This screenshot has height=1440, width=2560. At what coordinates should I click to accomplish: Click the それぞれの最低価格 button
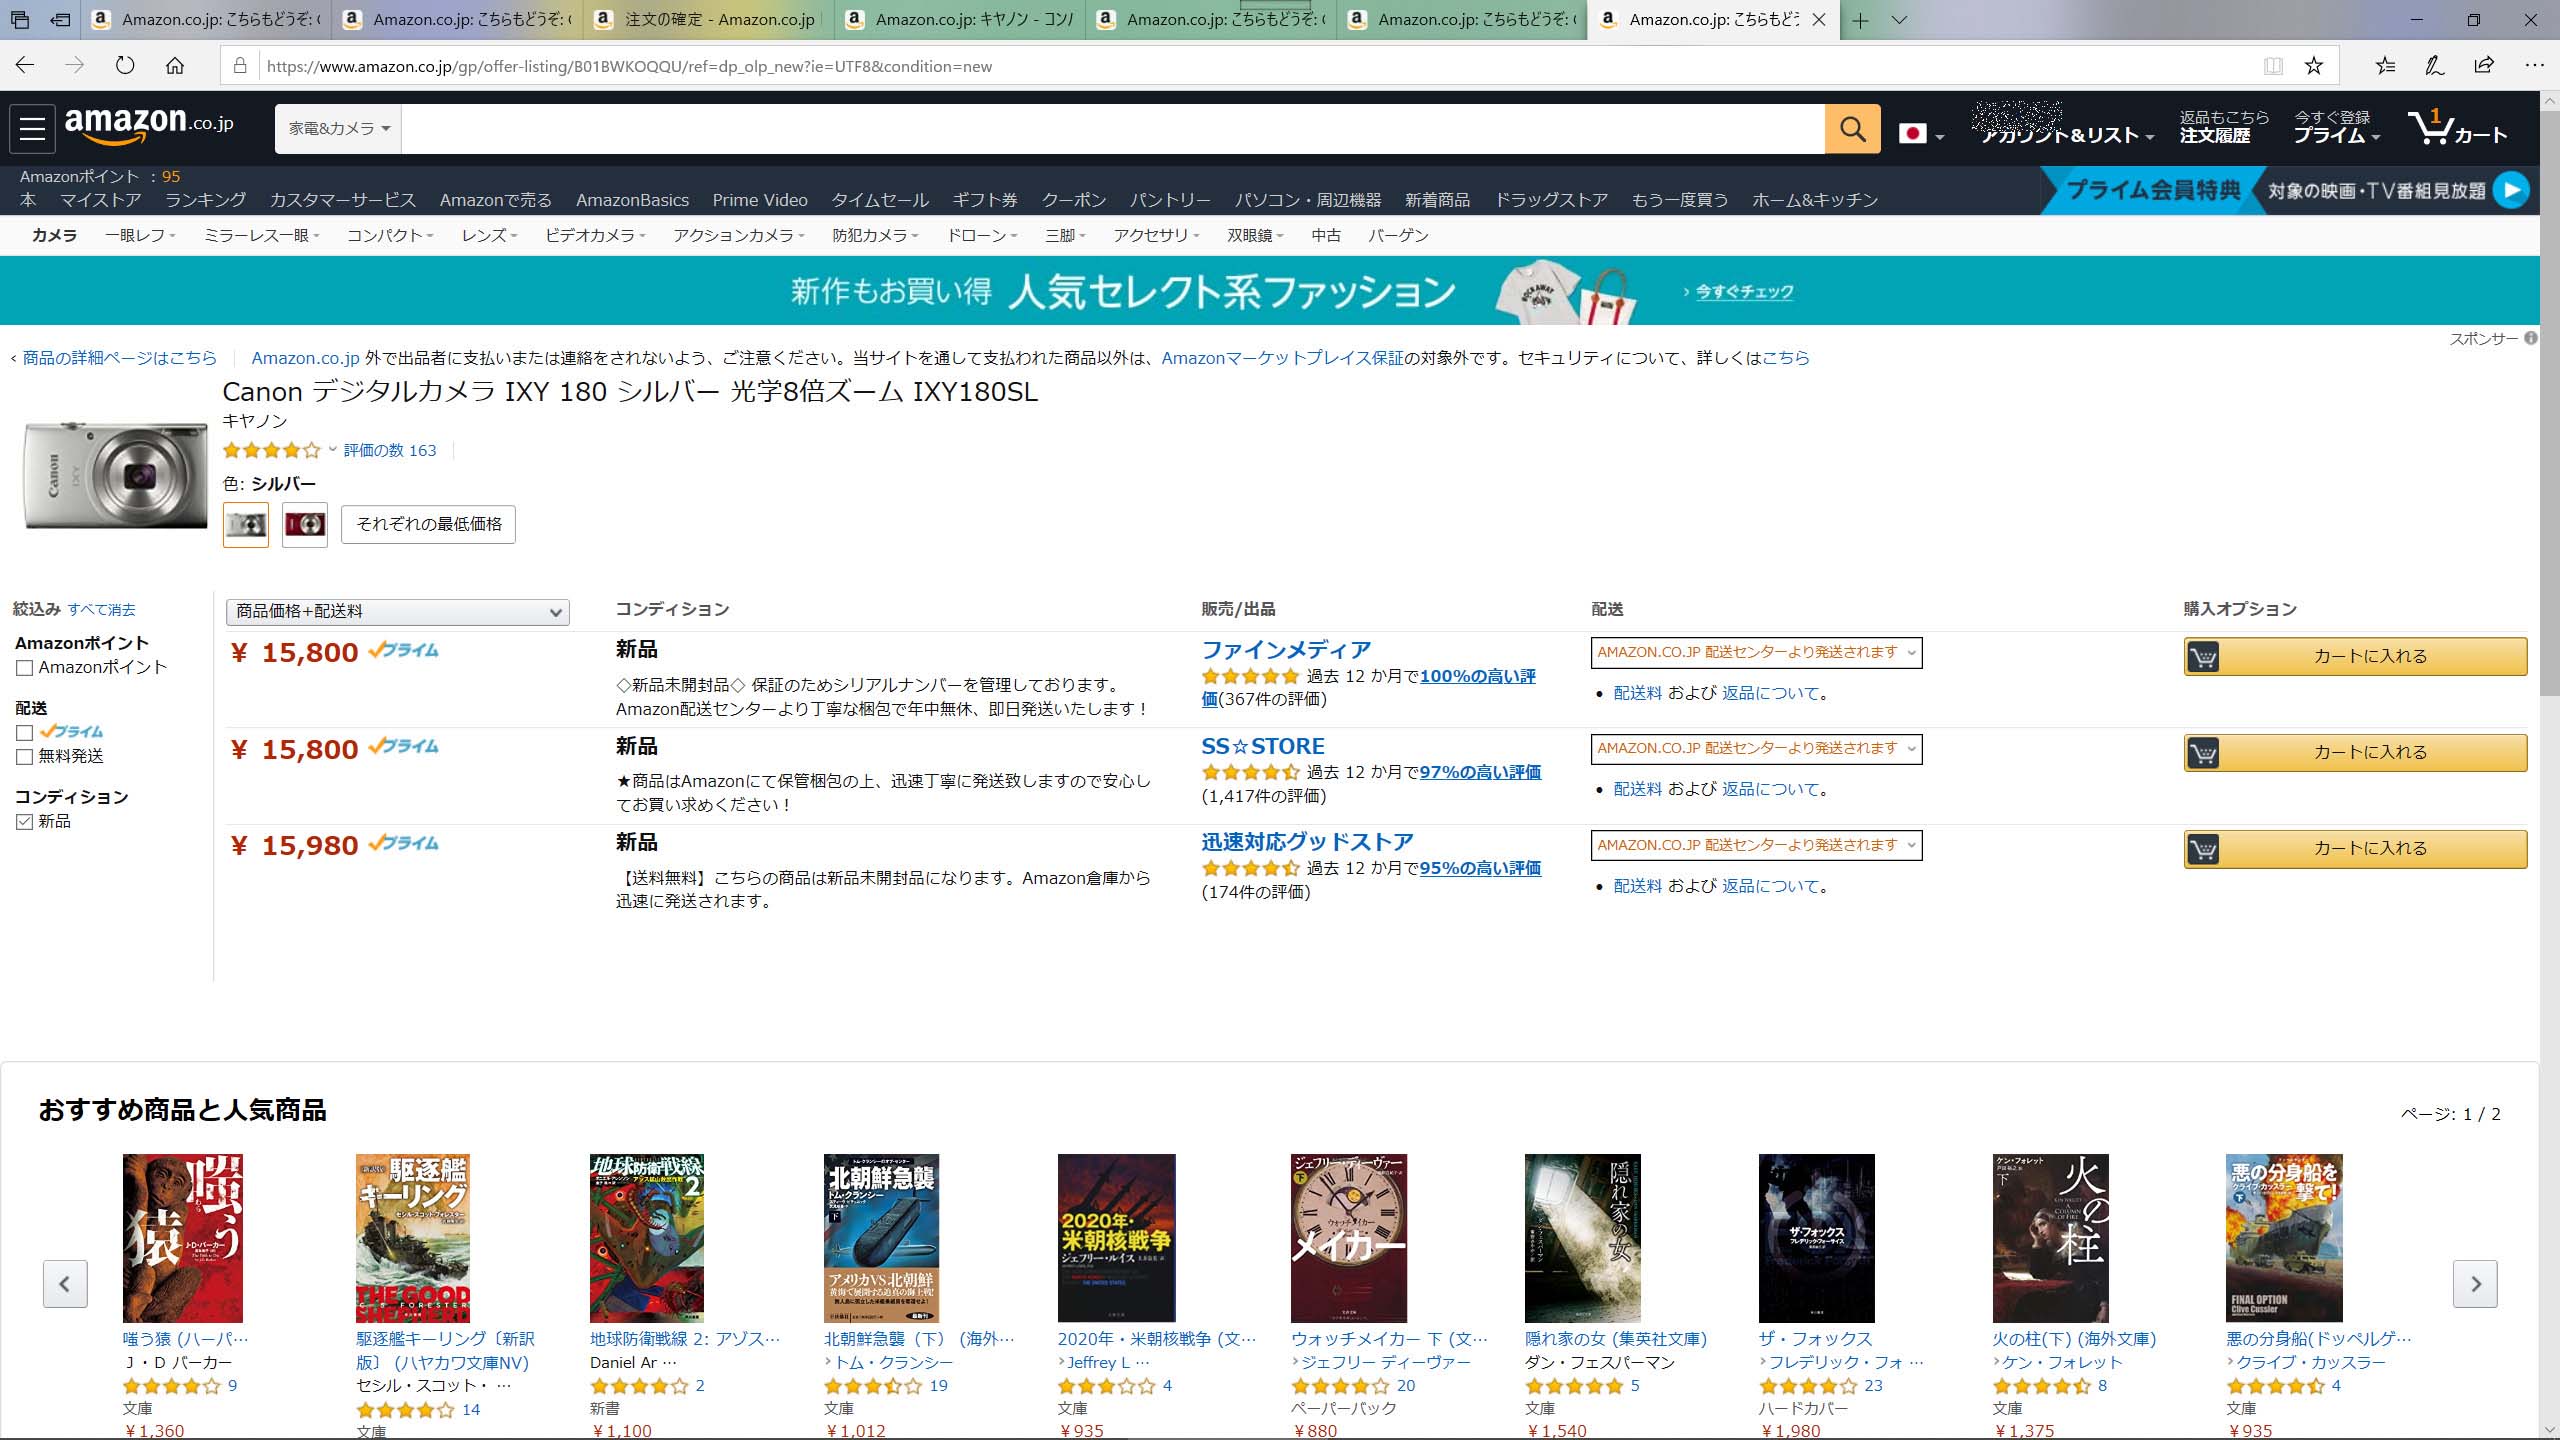[x=428, y=524]
